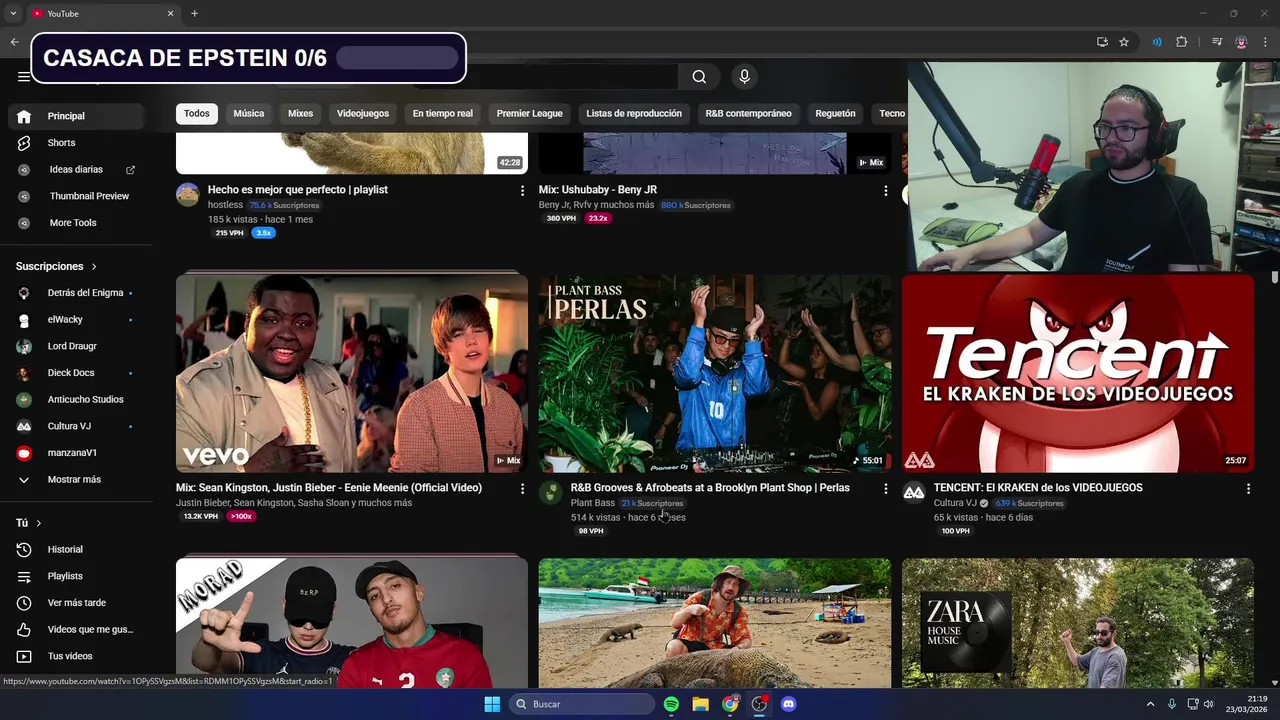Open Tus videos in sidebar
1280x720 pixels.
78,656
